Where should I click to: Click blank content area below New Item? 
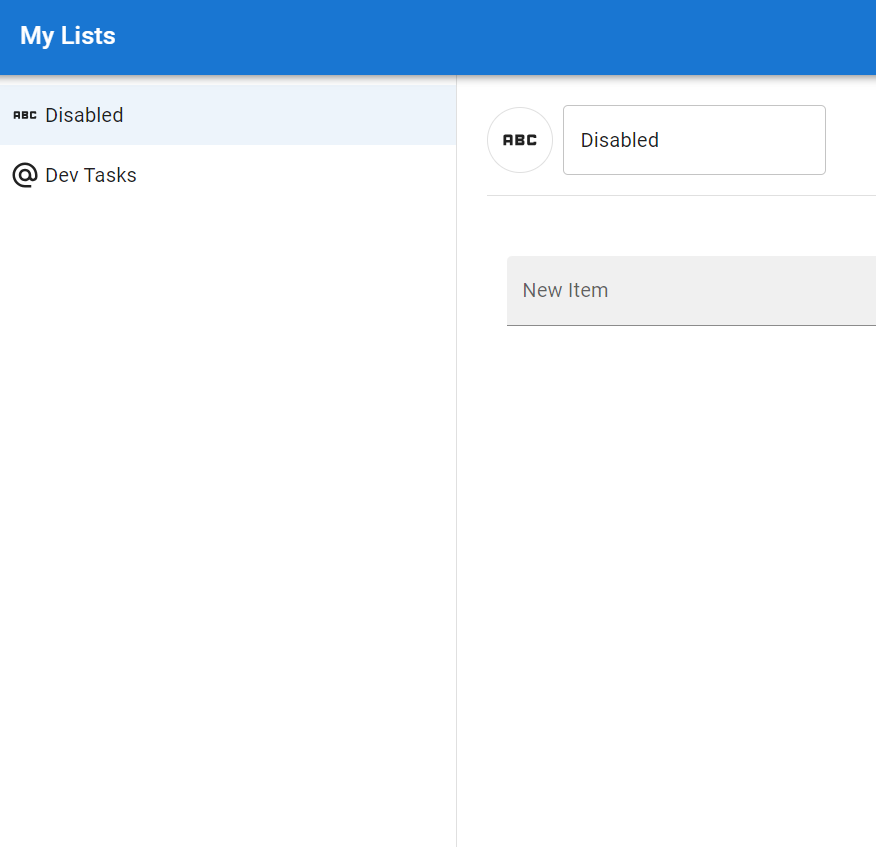click(666, 559)
